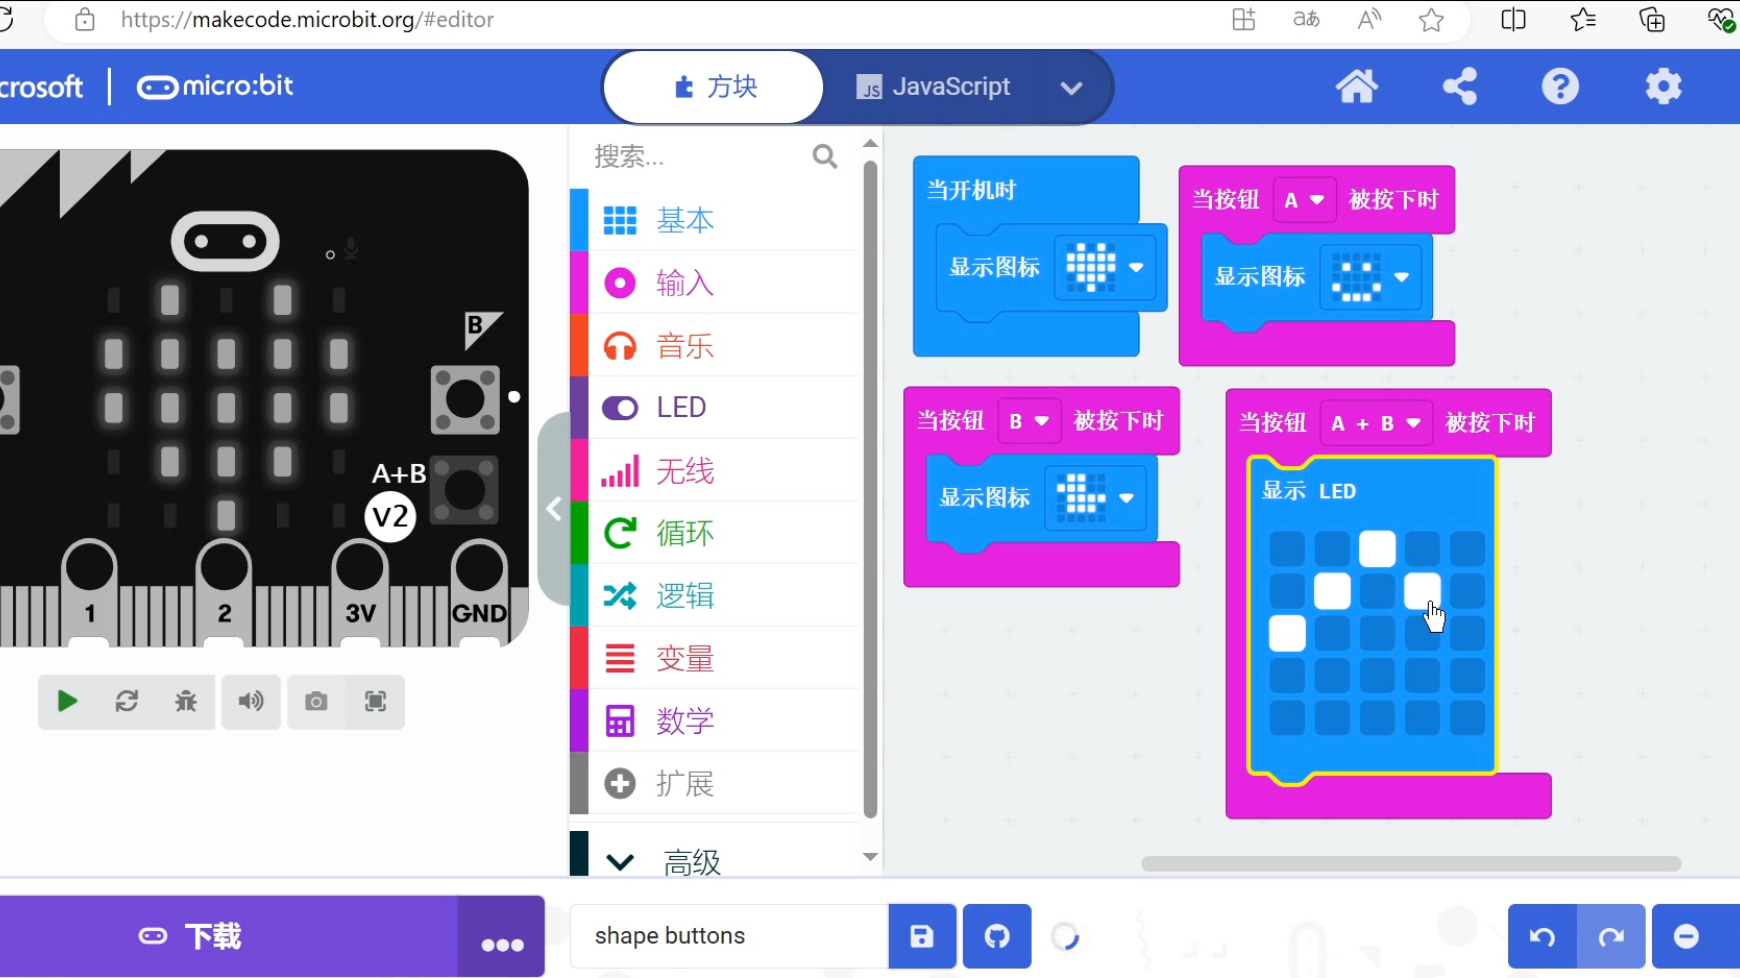Open the settings gear menu
Viewport: 1740px width, 978px height.
(x=1663, y=87)
